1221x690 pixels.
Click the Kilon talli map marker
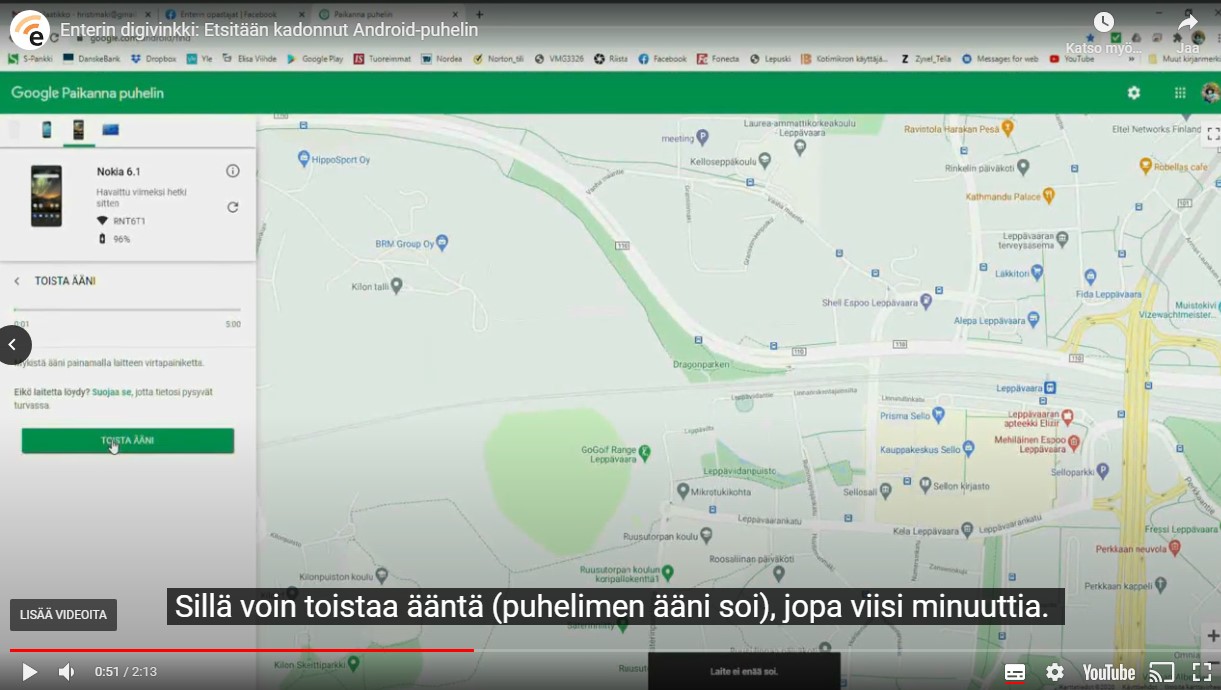click(396, 286)
